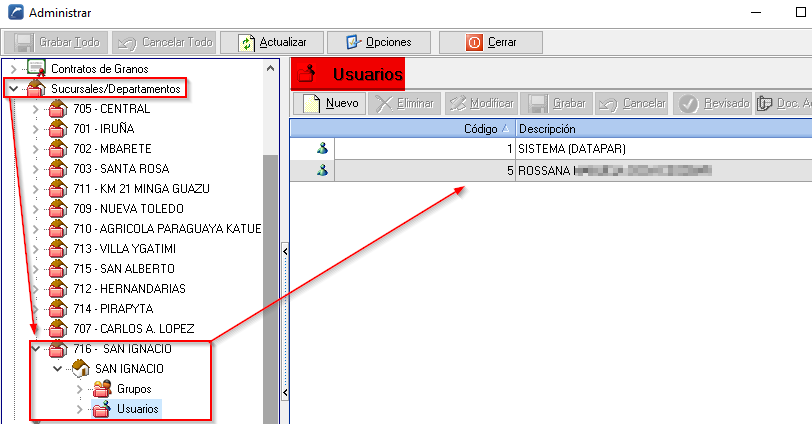Image resolution: width=812 pixels, height=424 pixels.
Task: Click the 710 - AGRICOLA PARAGUAYA icon
Action: tap(58, 229)
